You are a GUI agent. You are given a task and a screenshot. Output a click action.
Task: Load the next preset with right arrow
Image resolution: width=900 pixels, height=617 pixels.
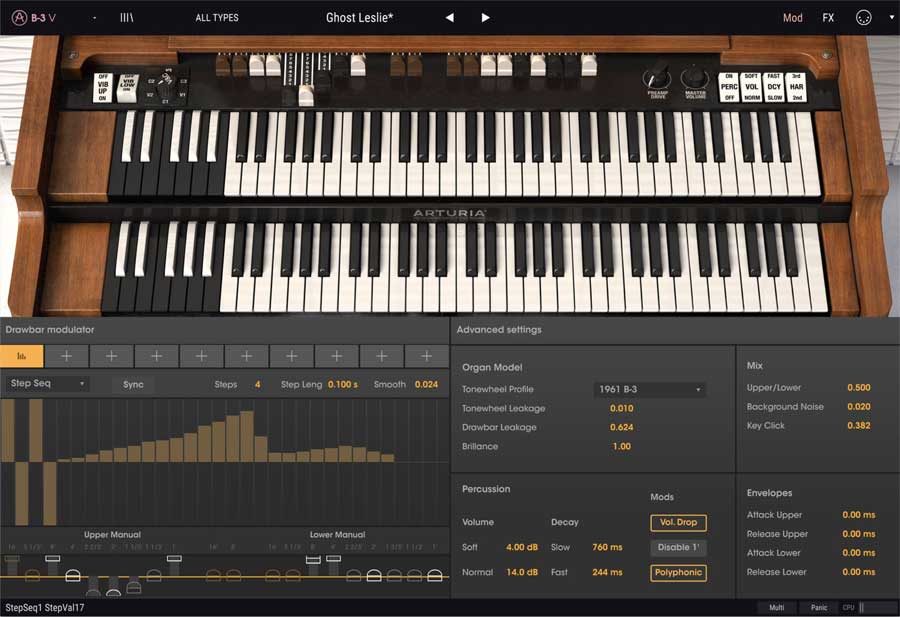[x=486, y=18]
